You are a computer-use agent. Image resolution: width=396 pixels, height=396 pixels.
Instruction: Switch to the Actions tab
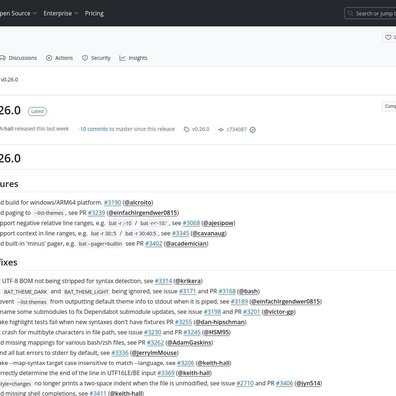(x=59, y=58)
